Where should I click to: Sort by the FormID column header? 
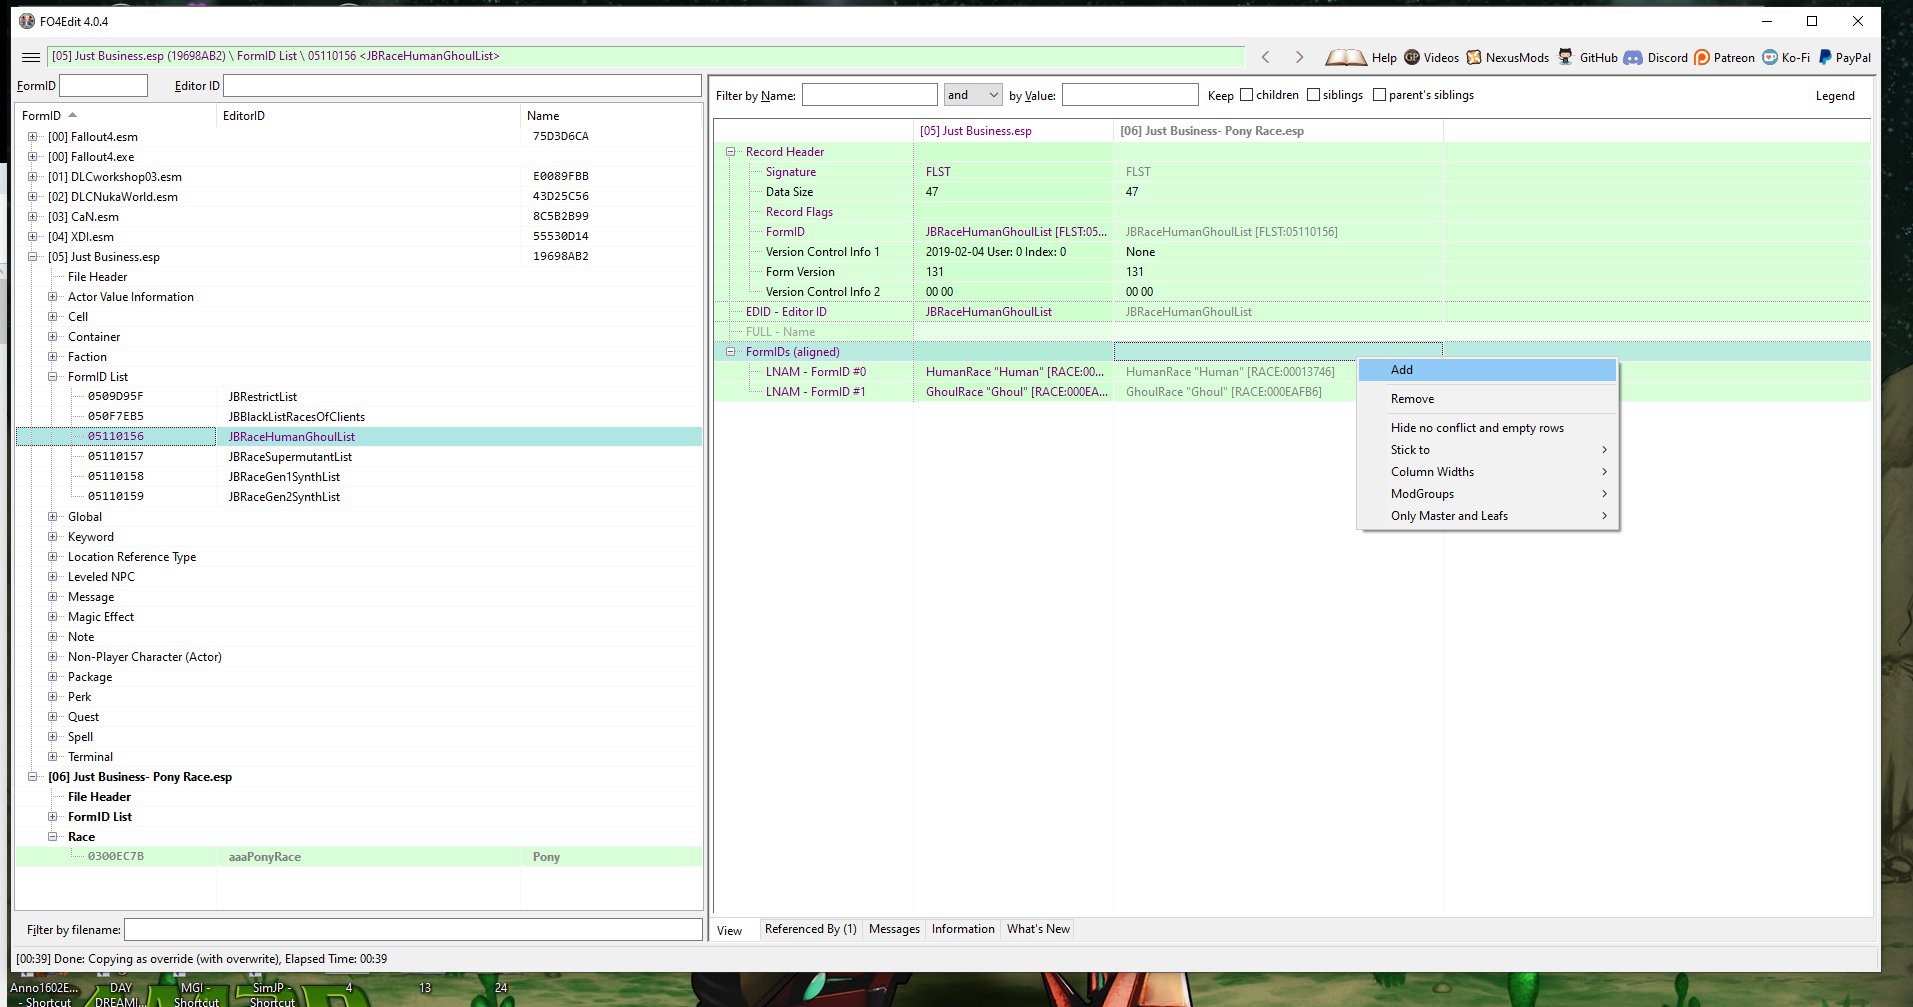tap(116, 116)
